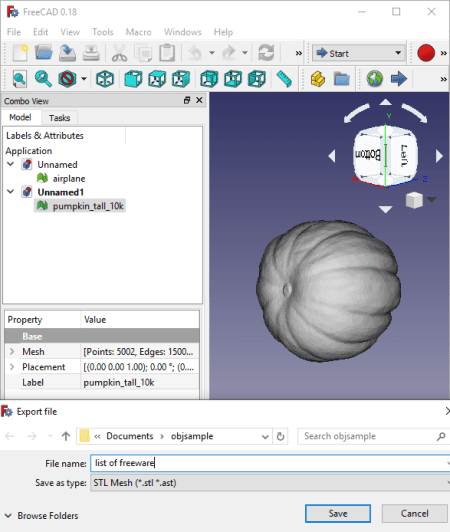
Task: Close the Combo View panel
Action: coord(199,100)
